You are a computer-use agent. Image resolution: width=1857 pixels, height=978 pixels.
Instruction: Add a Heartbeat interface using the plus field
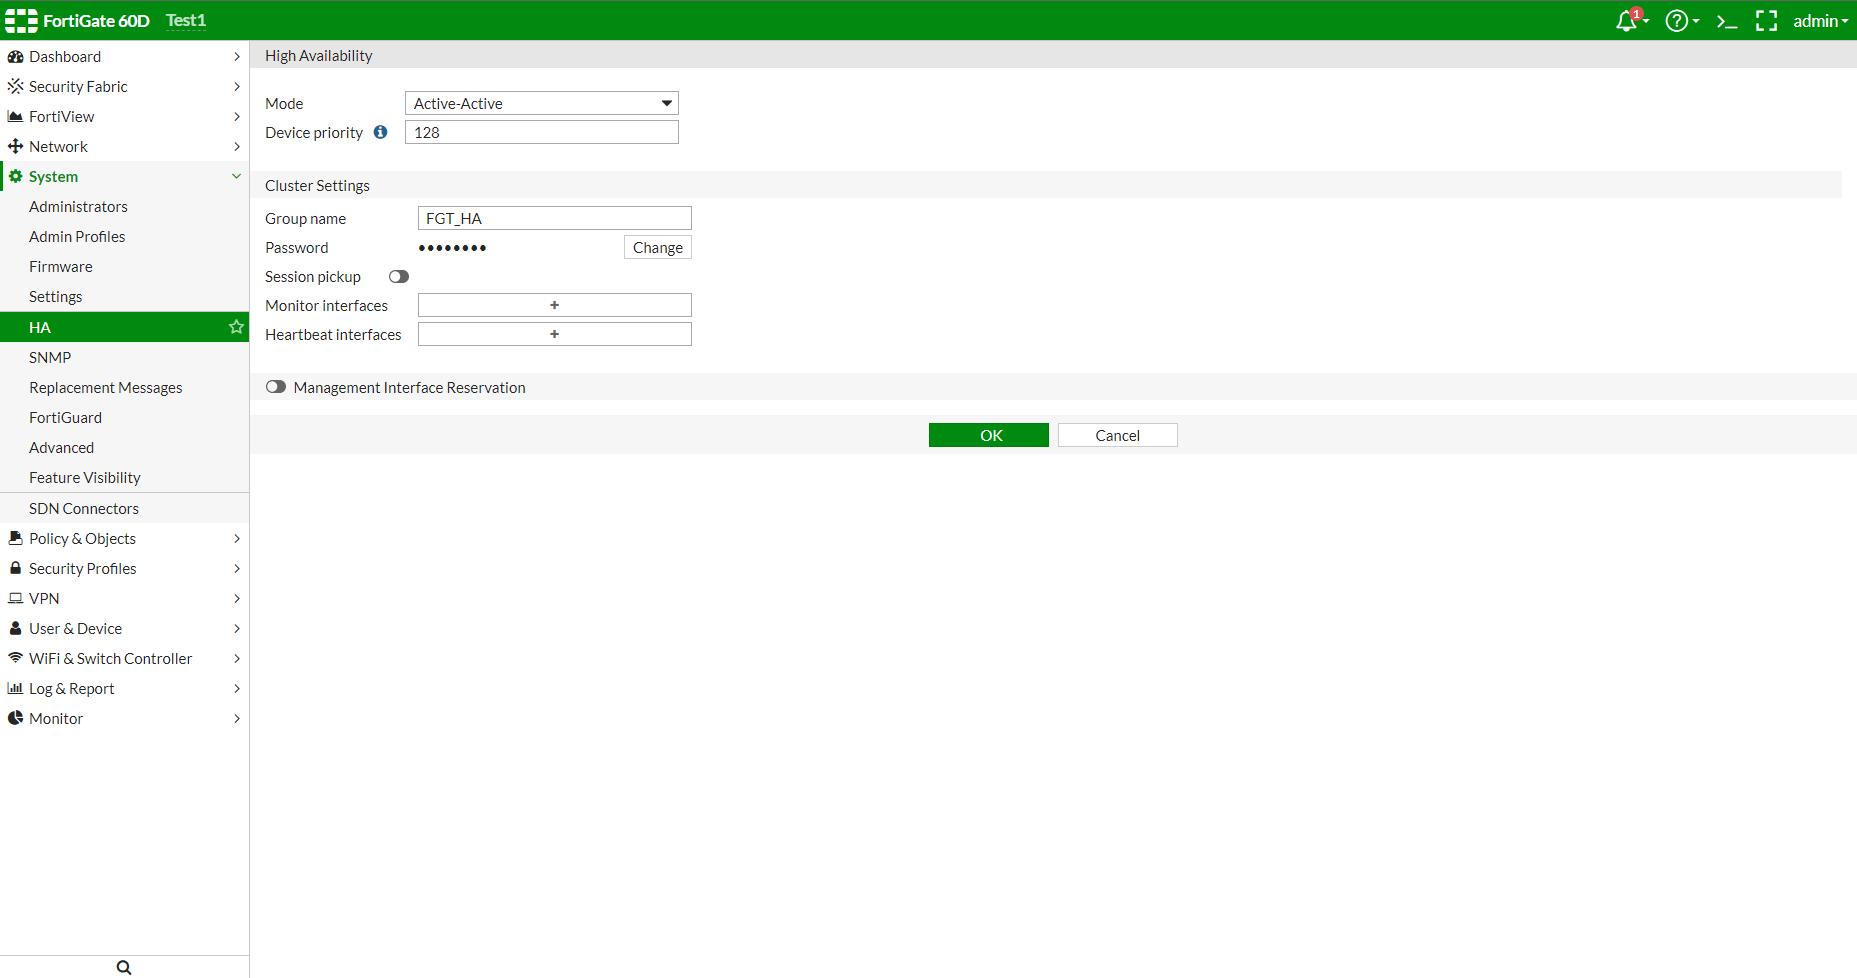[x=554, y=334]
